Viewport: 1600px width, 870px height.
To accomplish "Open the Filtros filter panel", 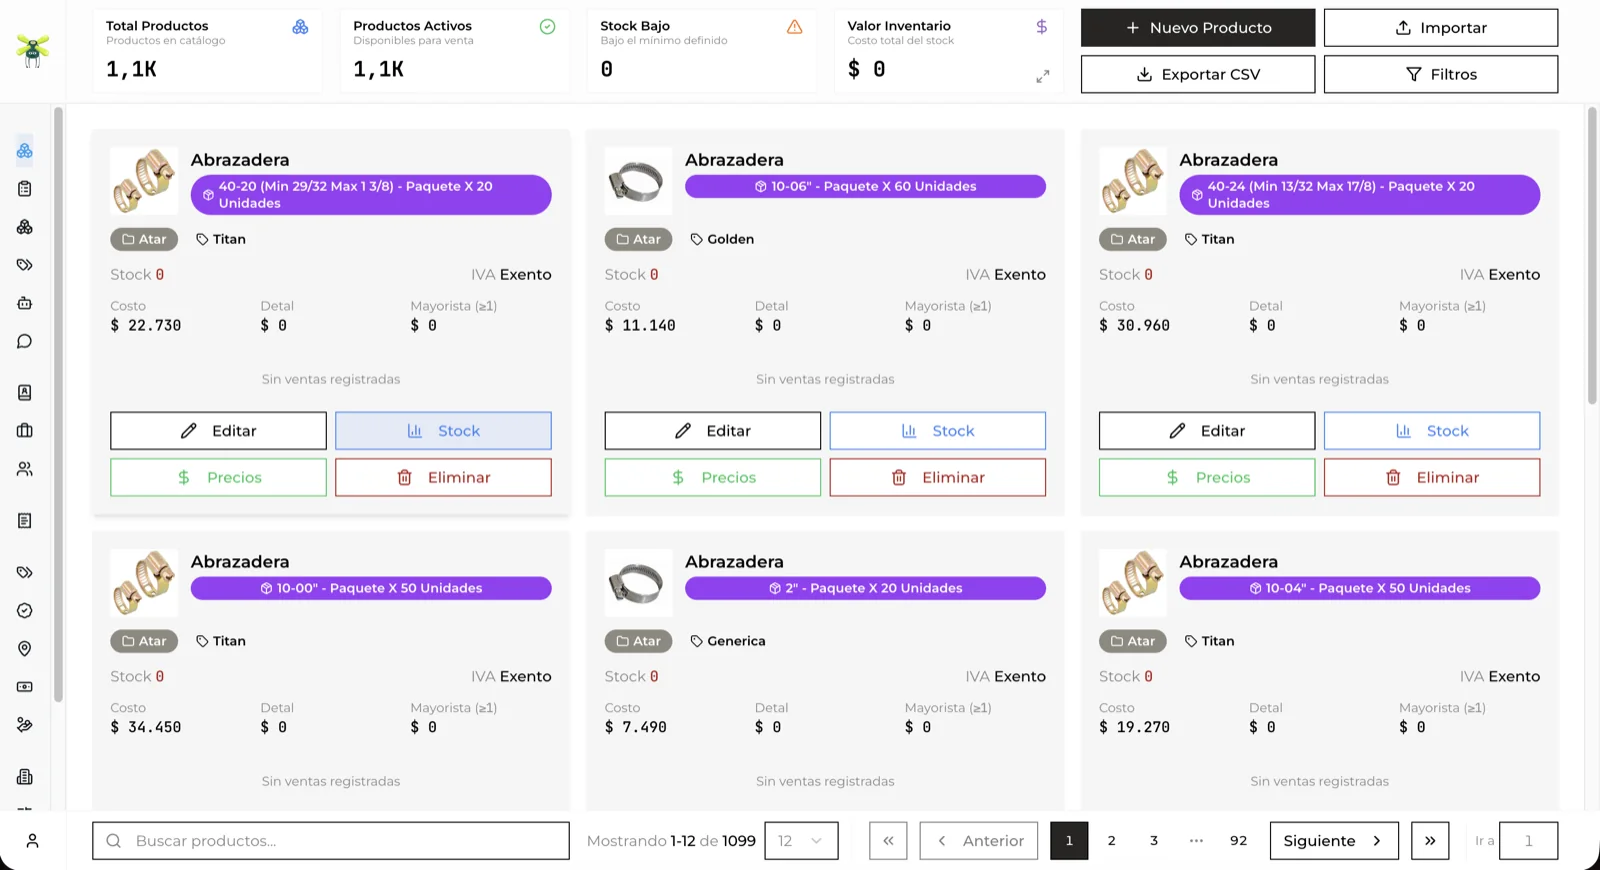I will coord(1440,74).
